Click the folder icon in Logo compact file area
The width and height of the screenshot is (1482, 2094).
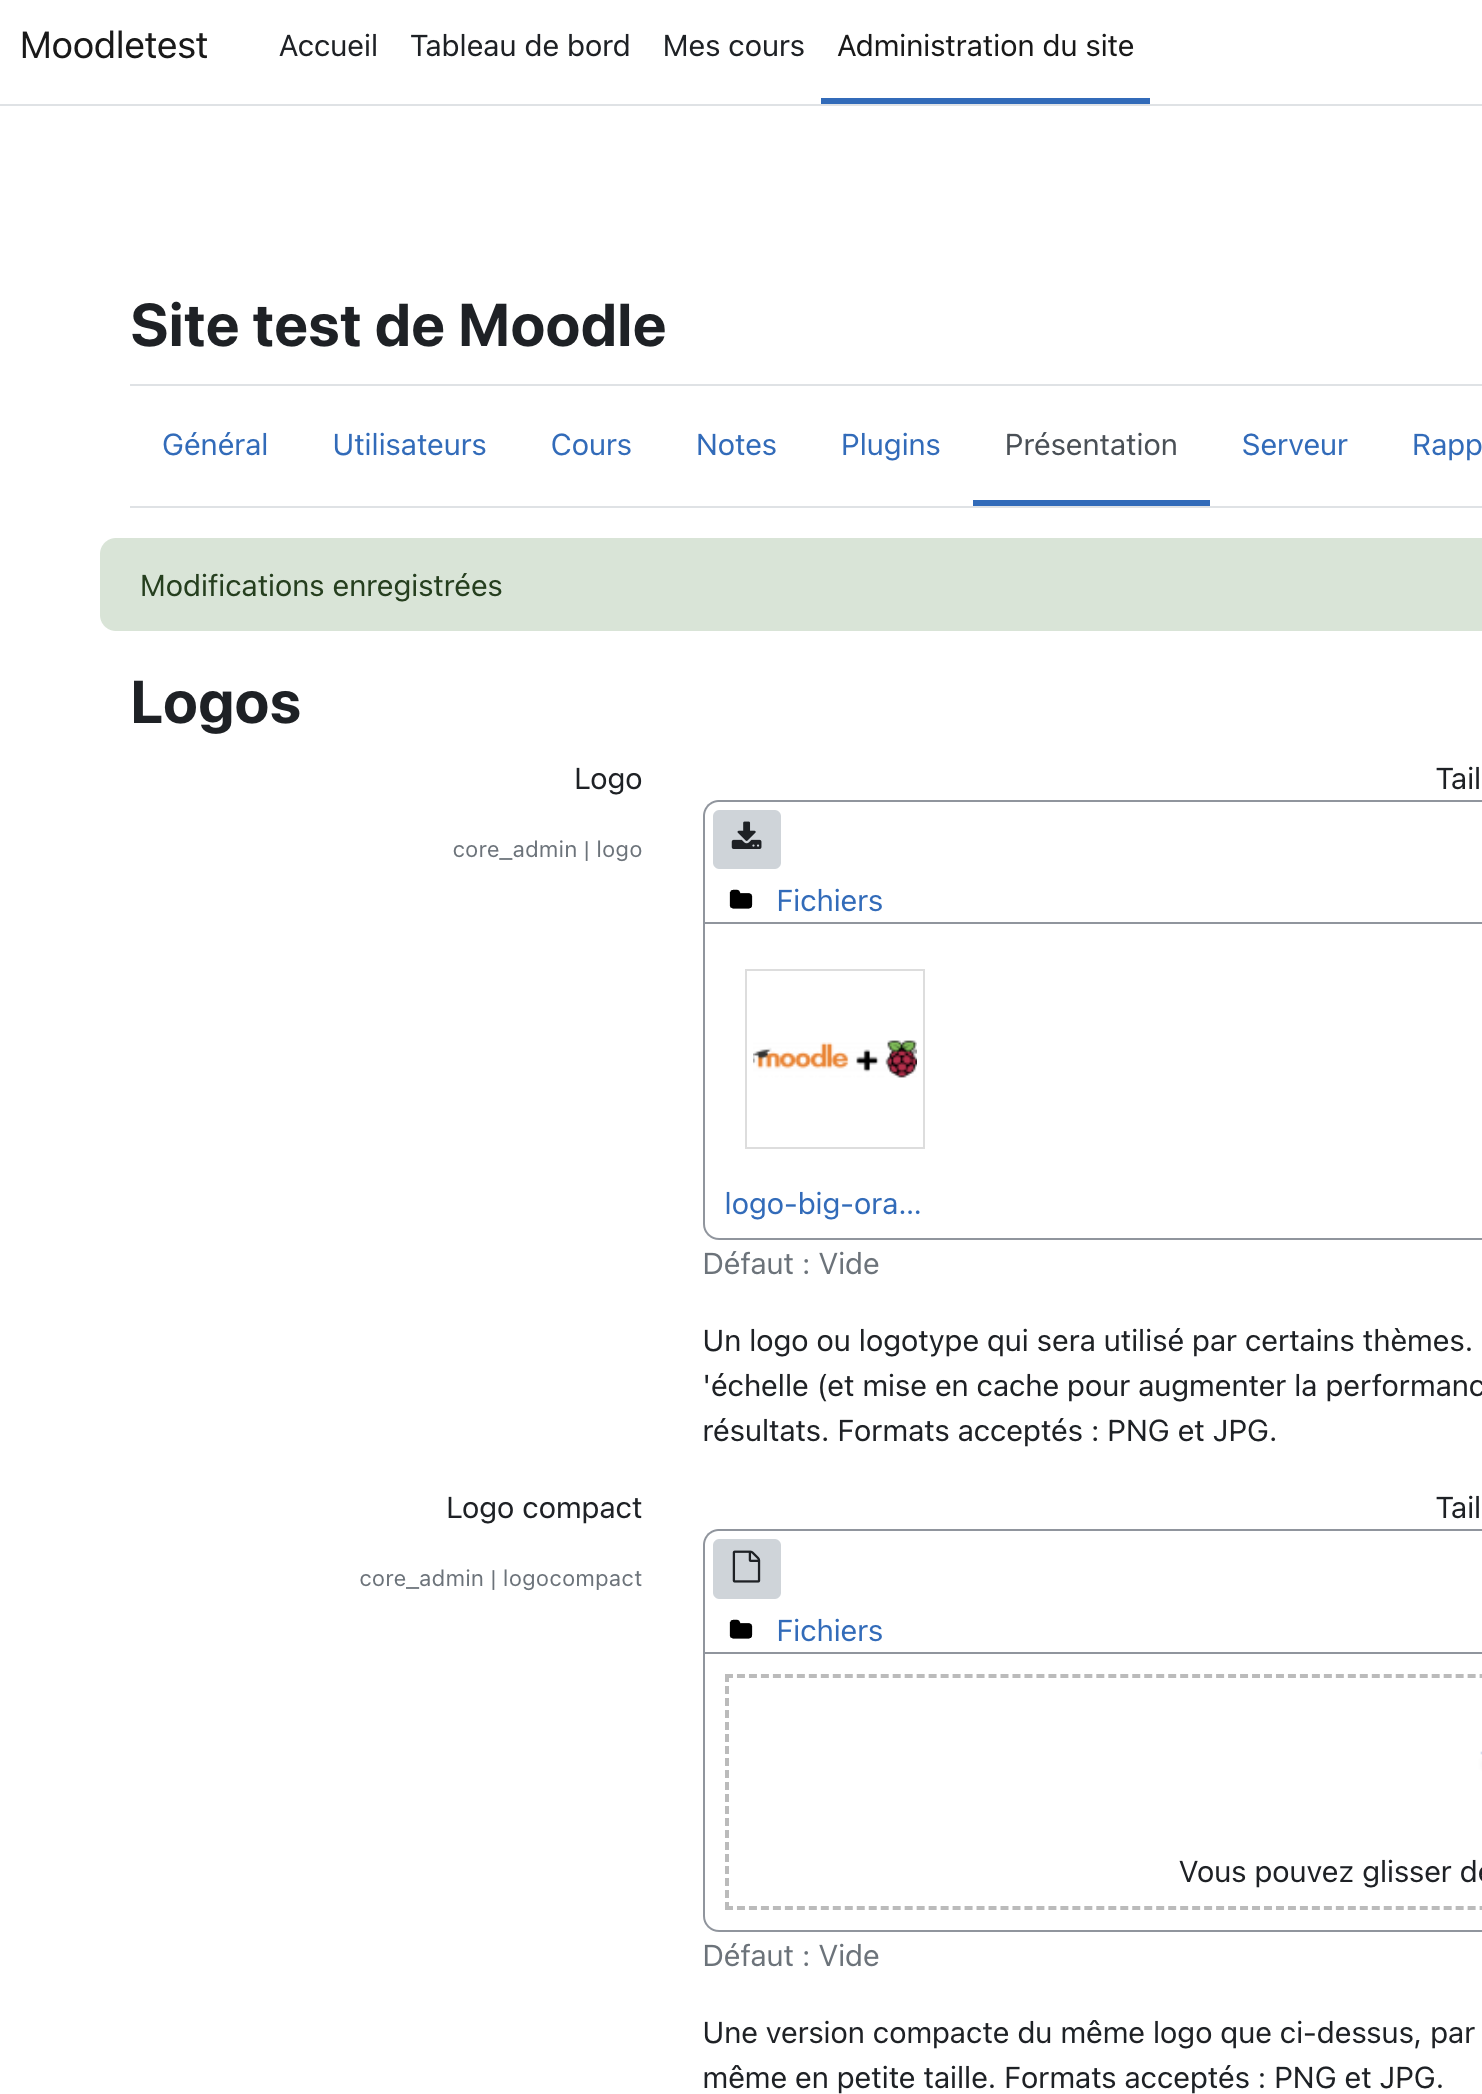tap(741, 1630)
